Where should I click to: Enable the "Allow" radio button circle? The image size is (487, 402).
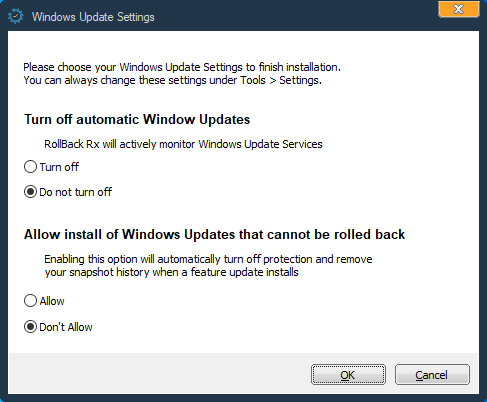click(x=30, y=301)
